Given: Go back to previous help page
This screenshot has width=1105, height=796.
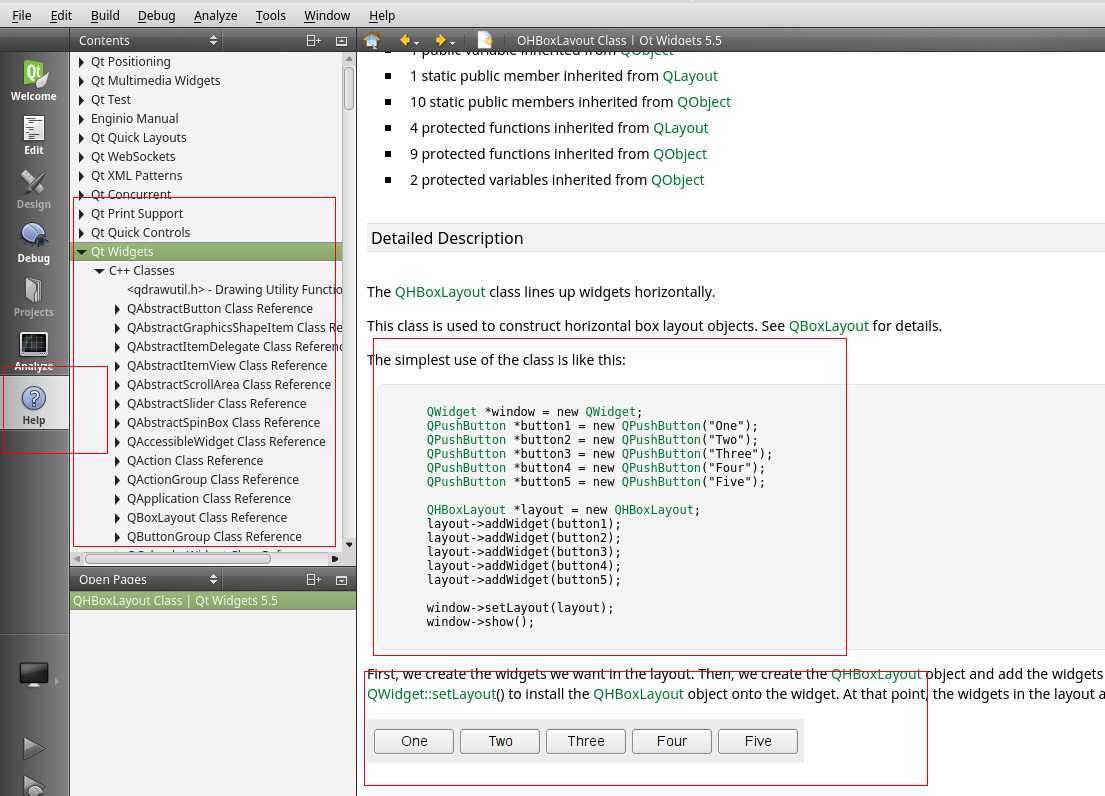Looking at the screenshot, I should pyautogui.click(x=405, y=41).
